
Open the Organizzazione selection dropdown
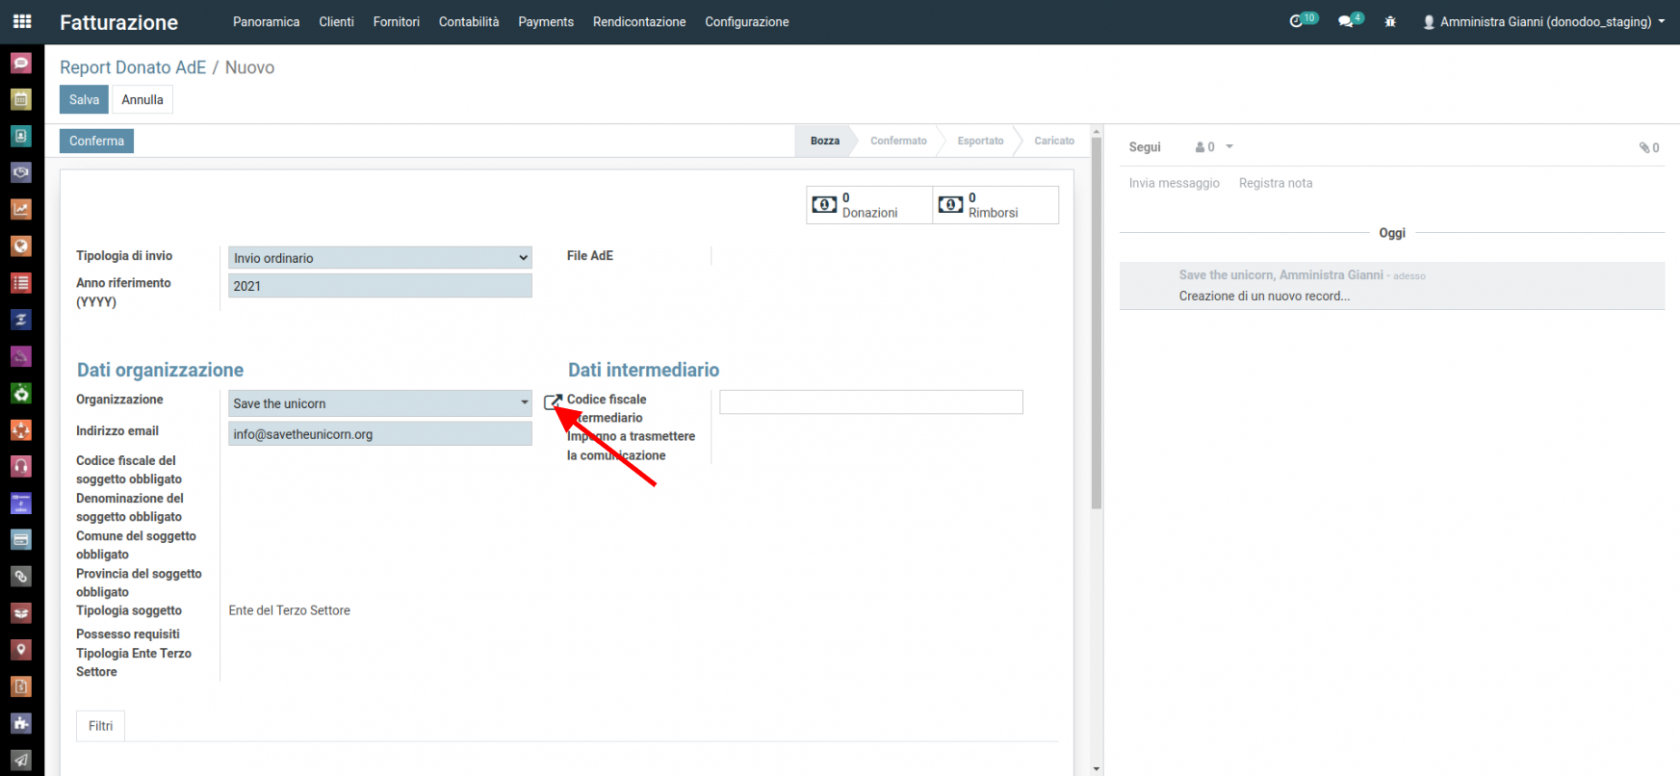(380, 403)
